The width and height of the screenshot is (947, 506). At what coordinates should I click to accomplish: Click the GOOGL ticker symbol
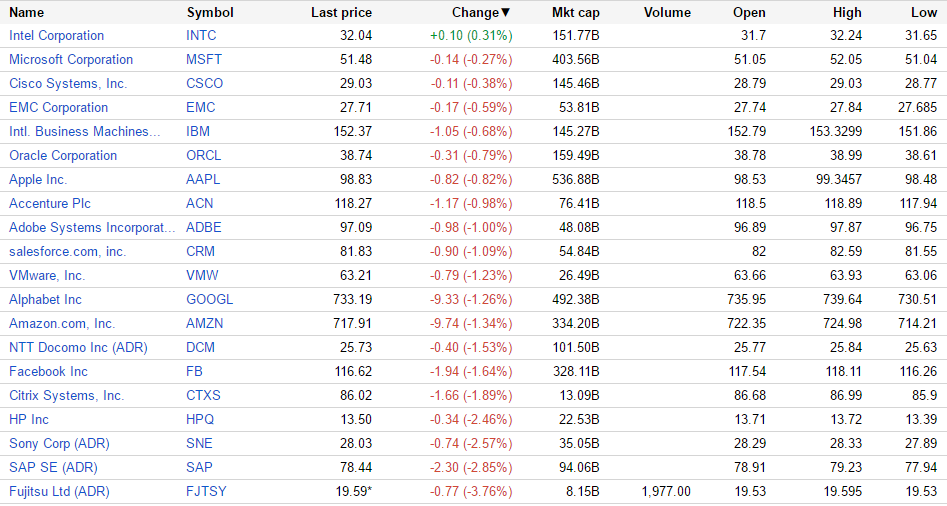coord(209,299)
